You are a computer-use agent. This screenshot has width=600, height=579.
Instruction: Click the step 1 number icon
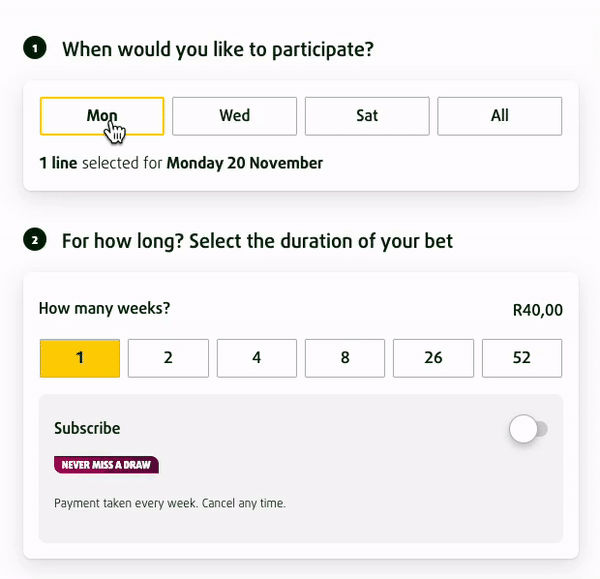(36, 48)
